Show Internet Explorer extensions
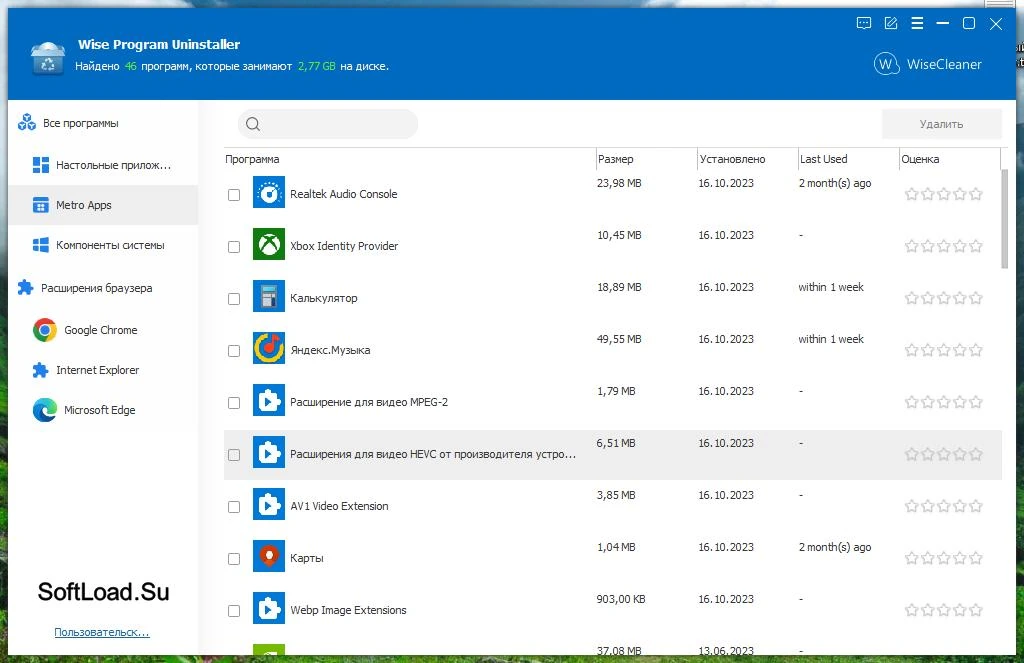The height and width of the screenshot is (663, 1024). pyautogui.click(x=103, y=370)
